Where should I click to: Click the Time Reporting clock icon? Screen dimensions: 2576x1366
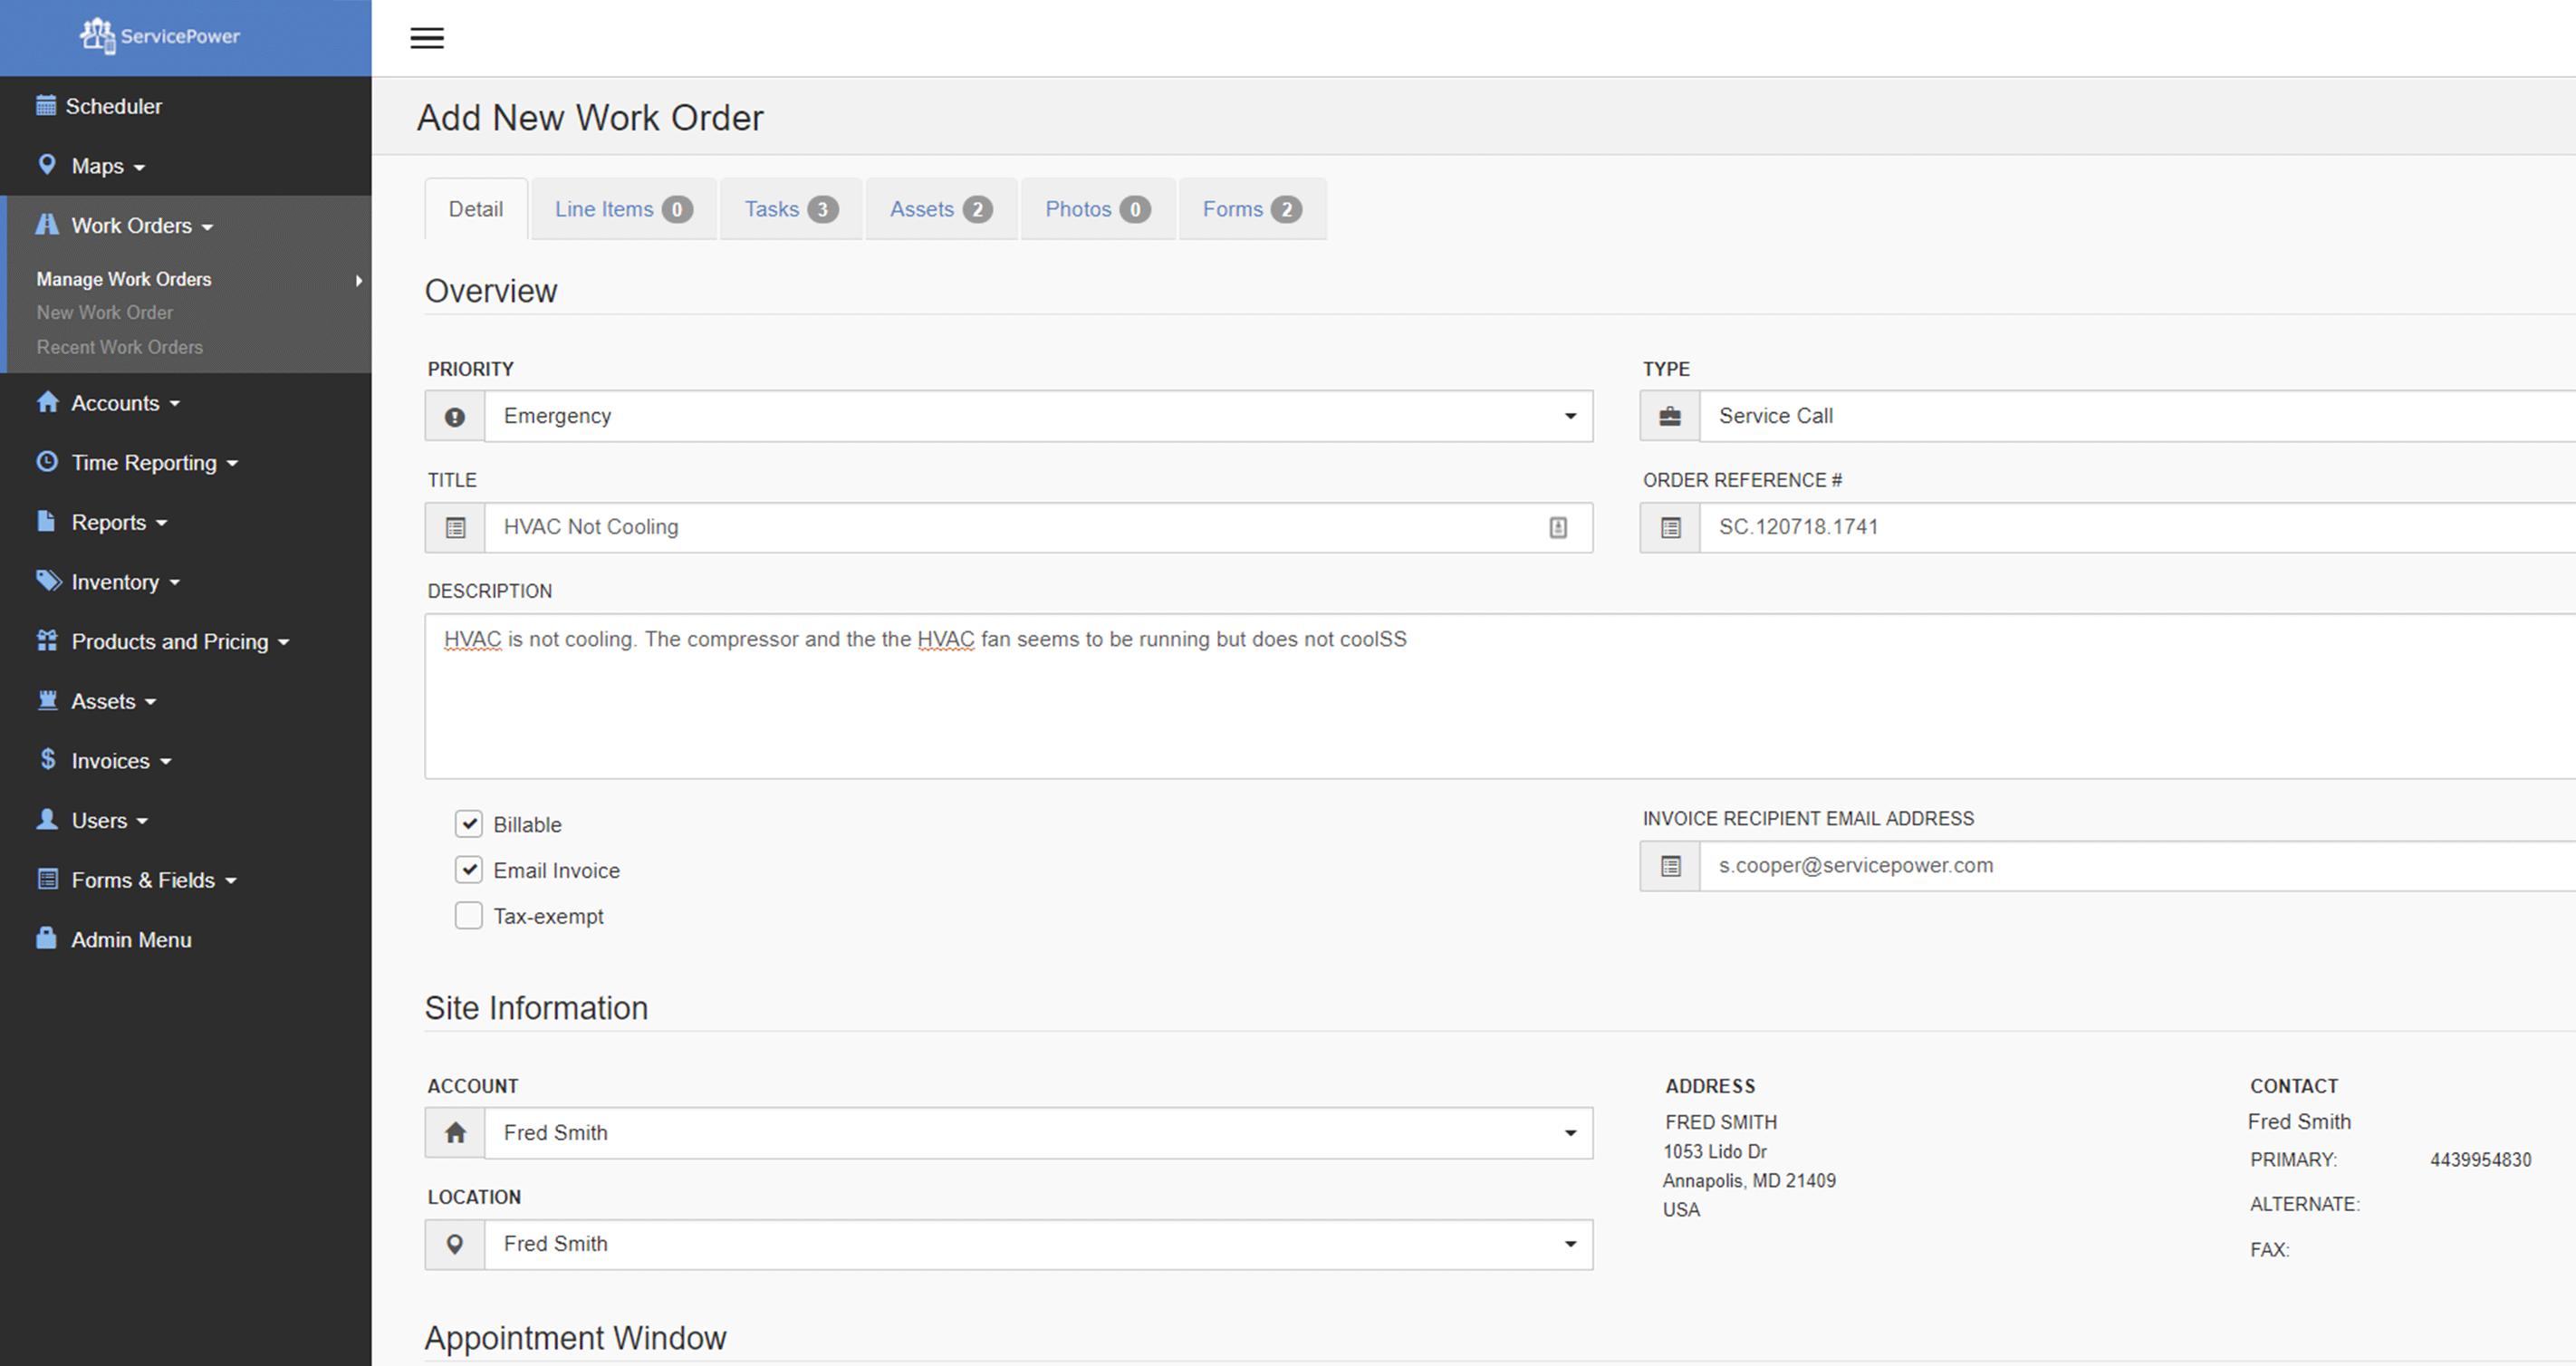47,461
